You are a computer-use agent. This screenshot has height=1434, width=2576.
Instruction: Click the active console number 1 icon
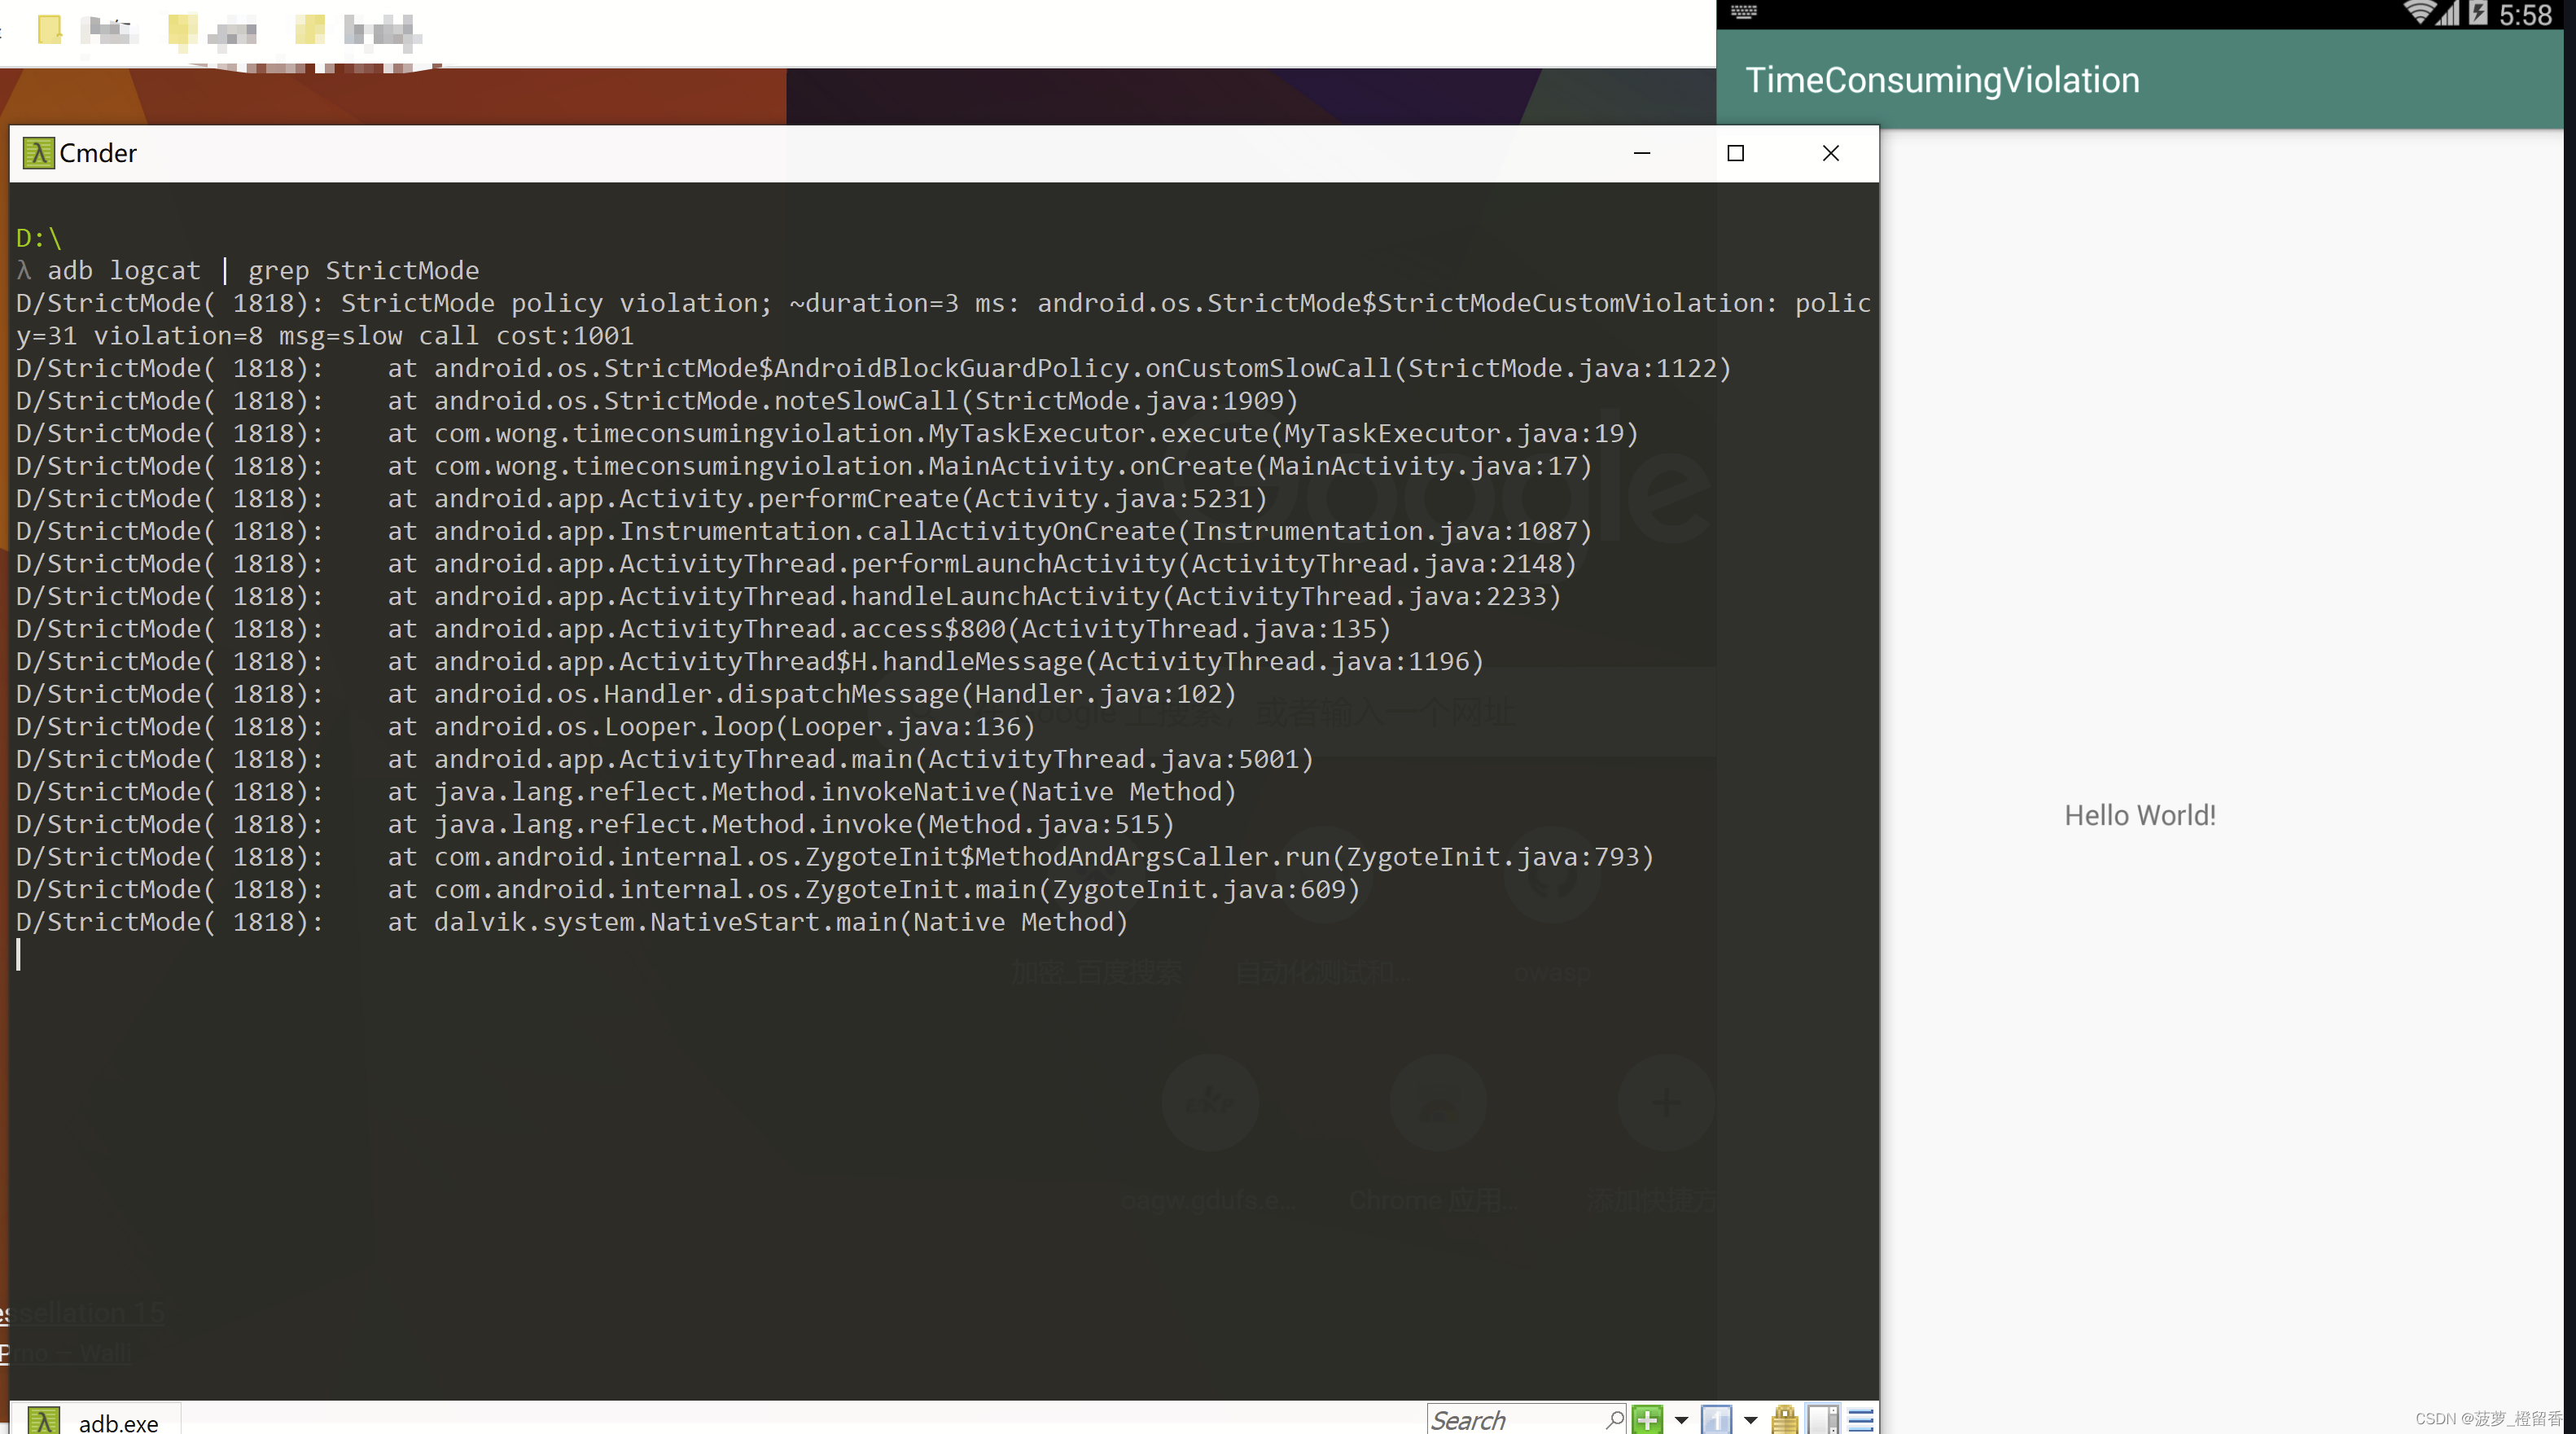1716,1419
